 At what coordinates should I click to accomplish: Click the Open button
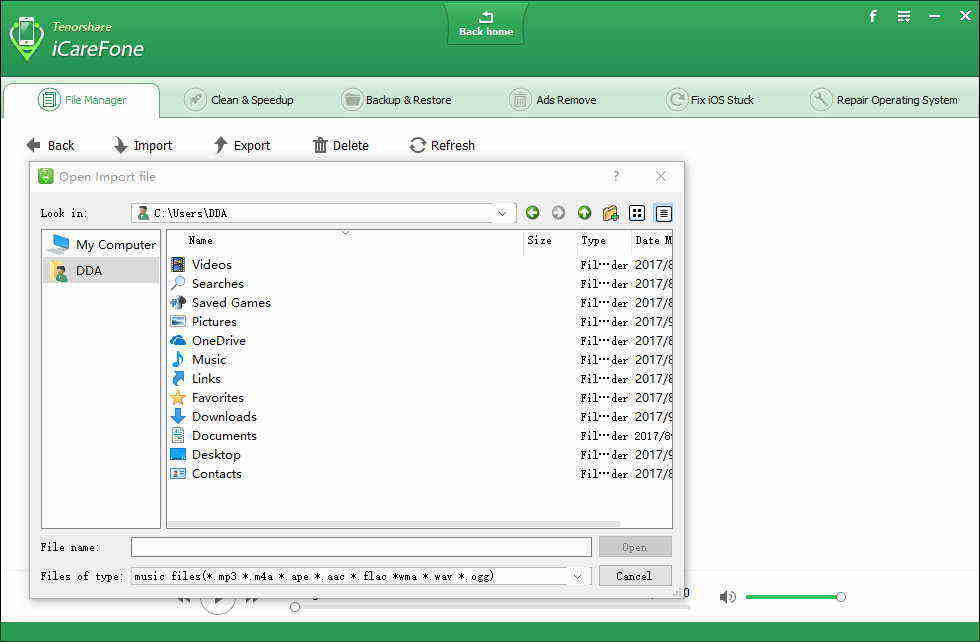pos(635,547)
